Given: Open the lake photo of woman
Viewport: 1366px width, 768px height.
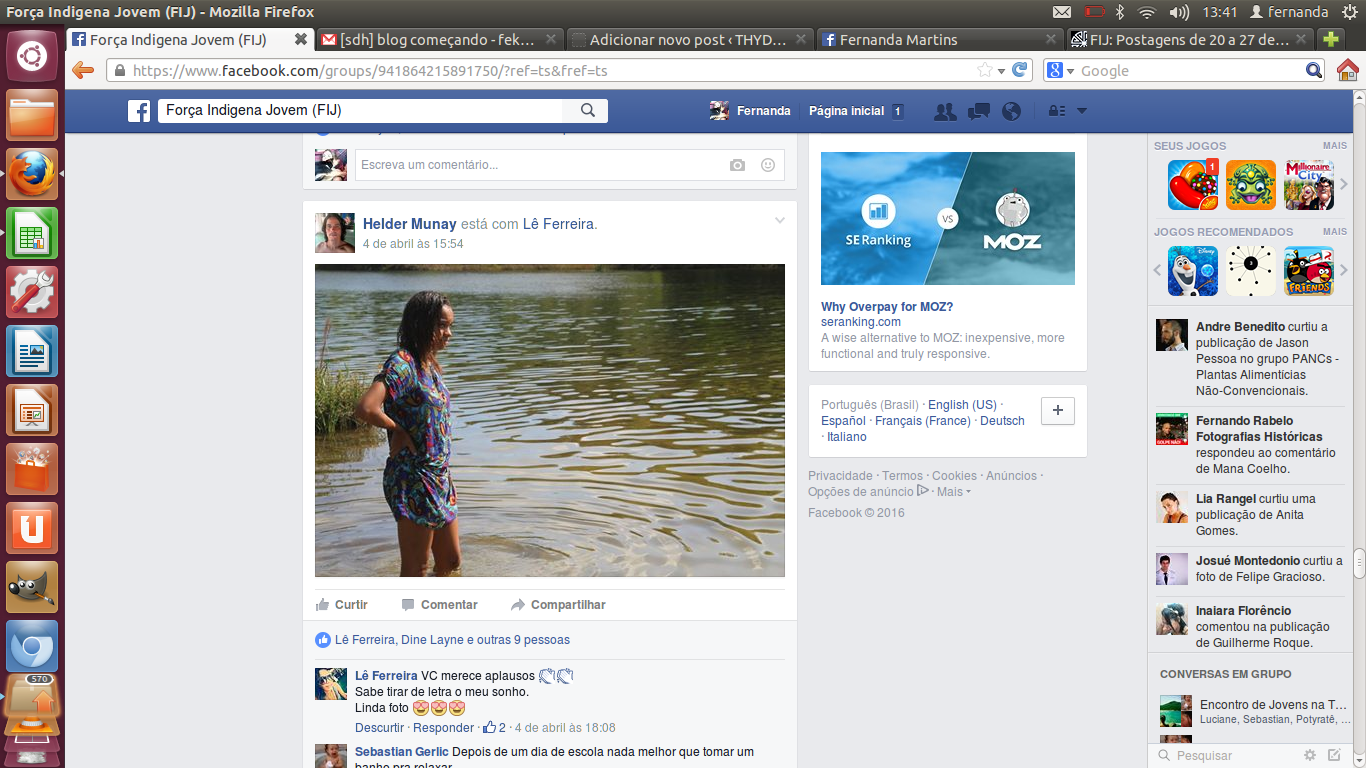Looking at the screenshot, I should click(550, 420).
